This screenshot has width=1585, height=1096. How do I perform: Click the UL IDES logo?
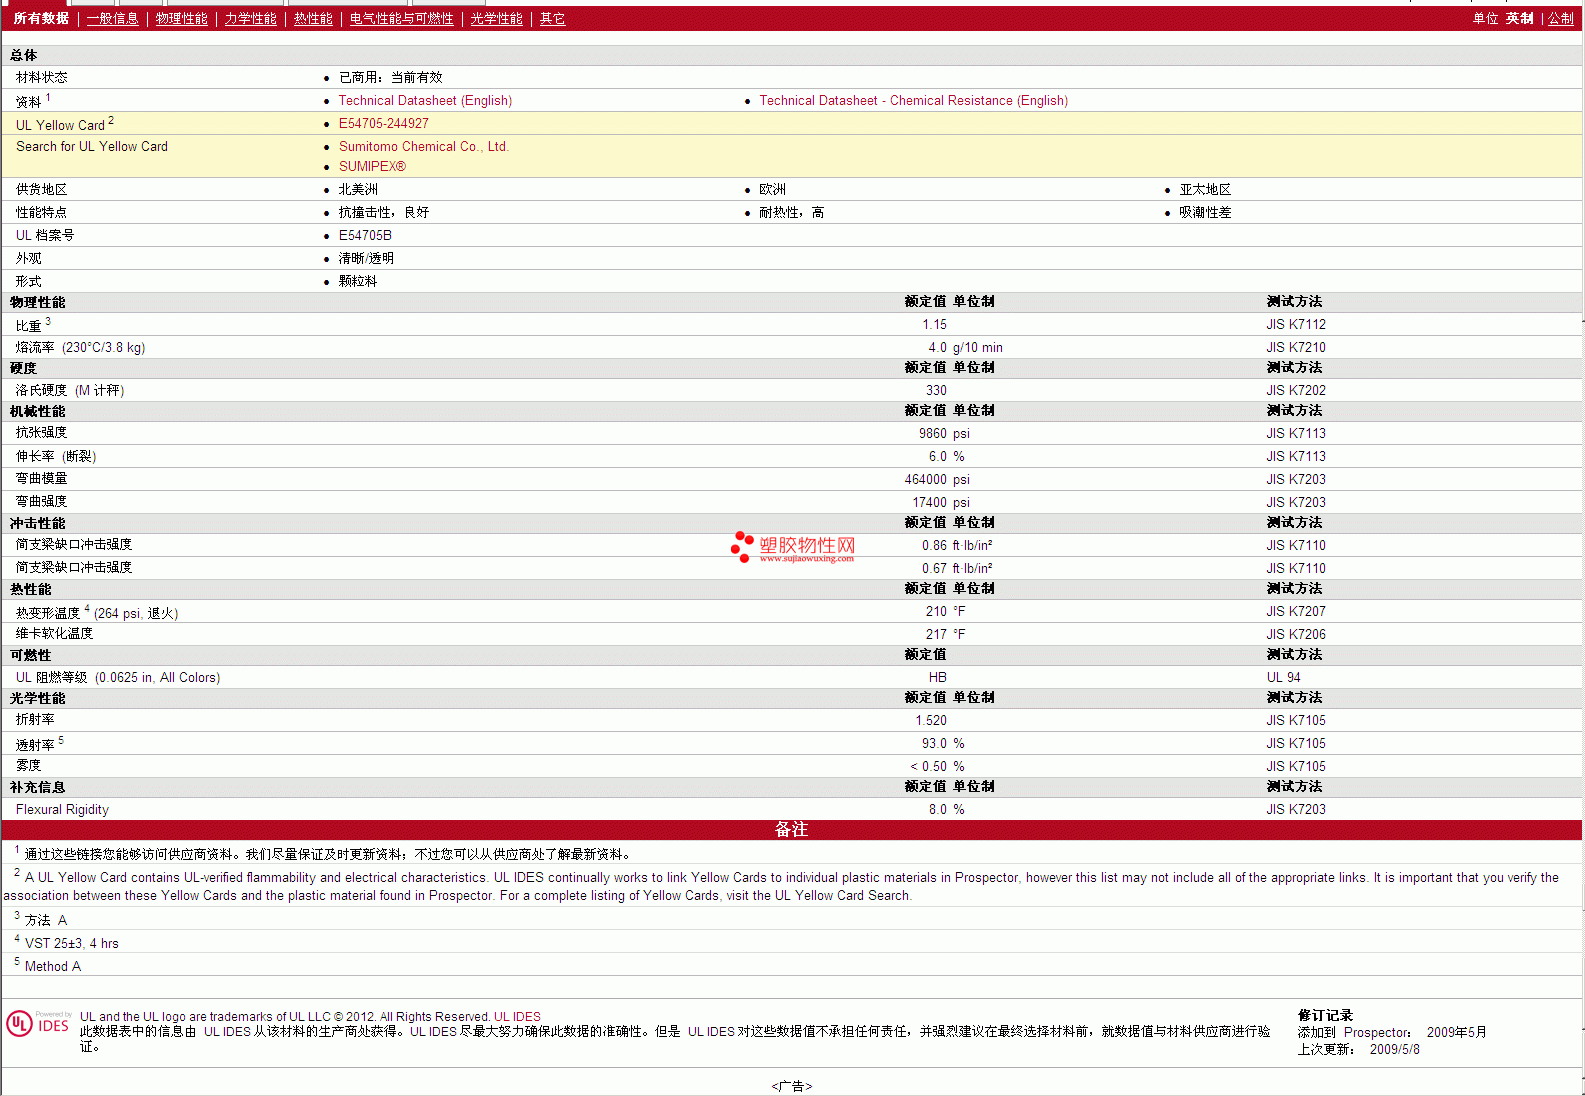38,1024
